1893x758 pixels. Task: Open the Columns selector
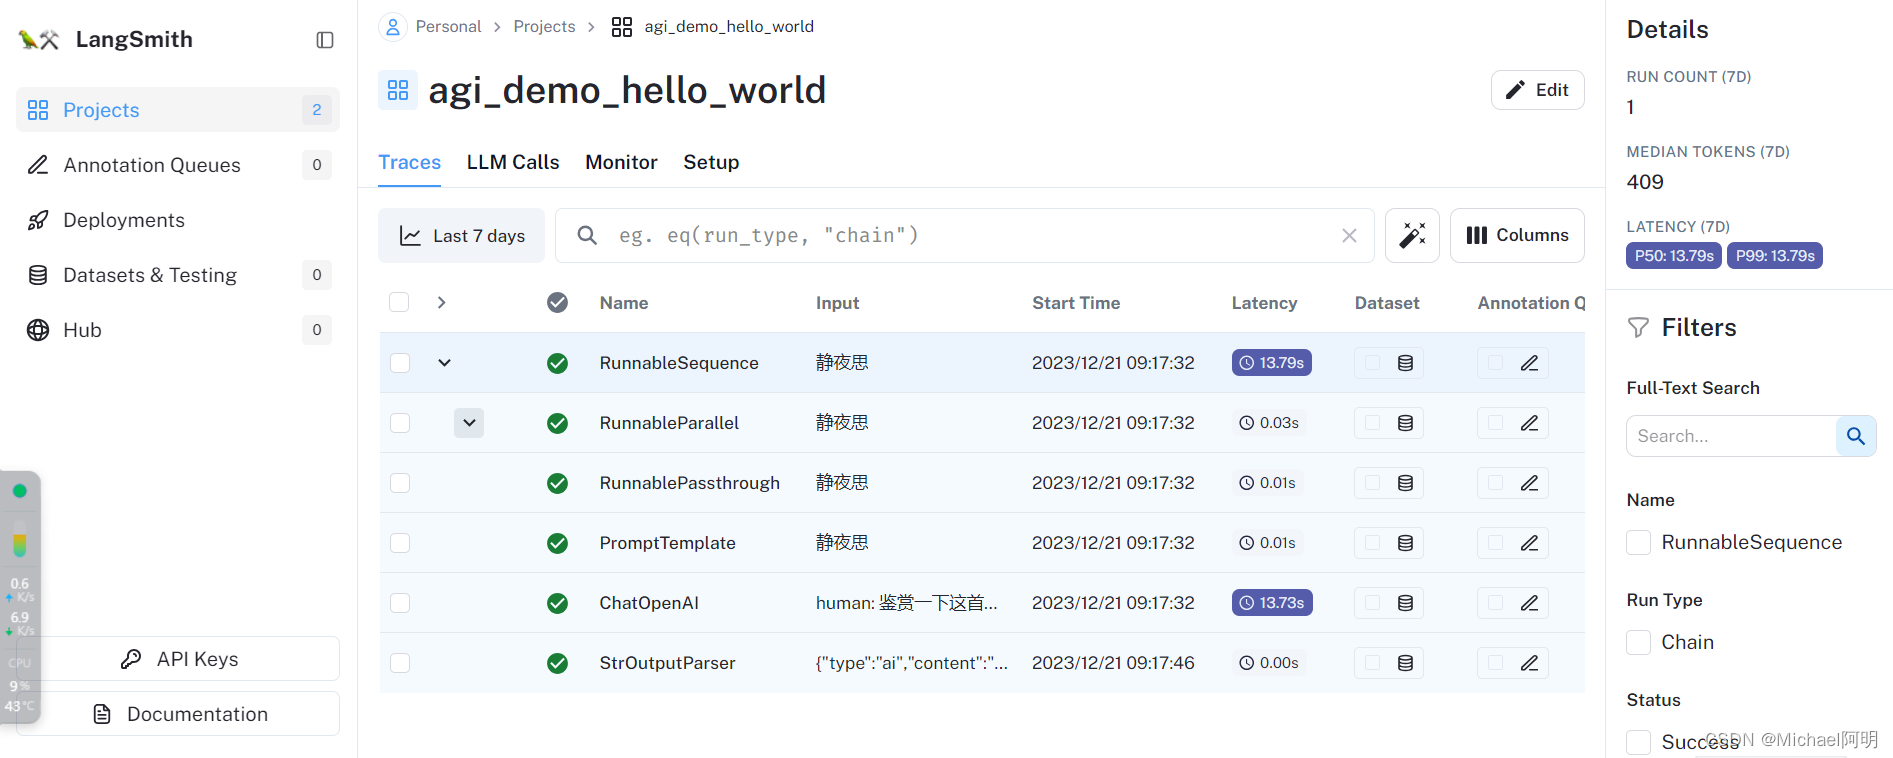pyautogui.click(x=1517, y=235)
